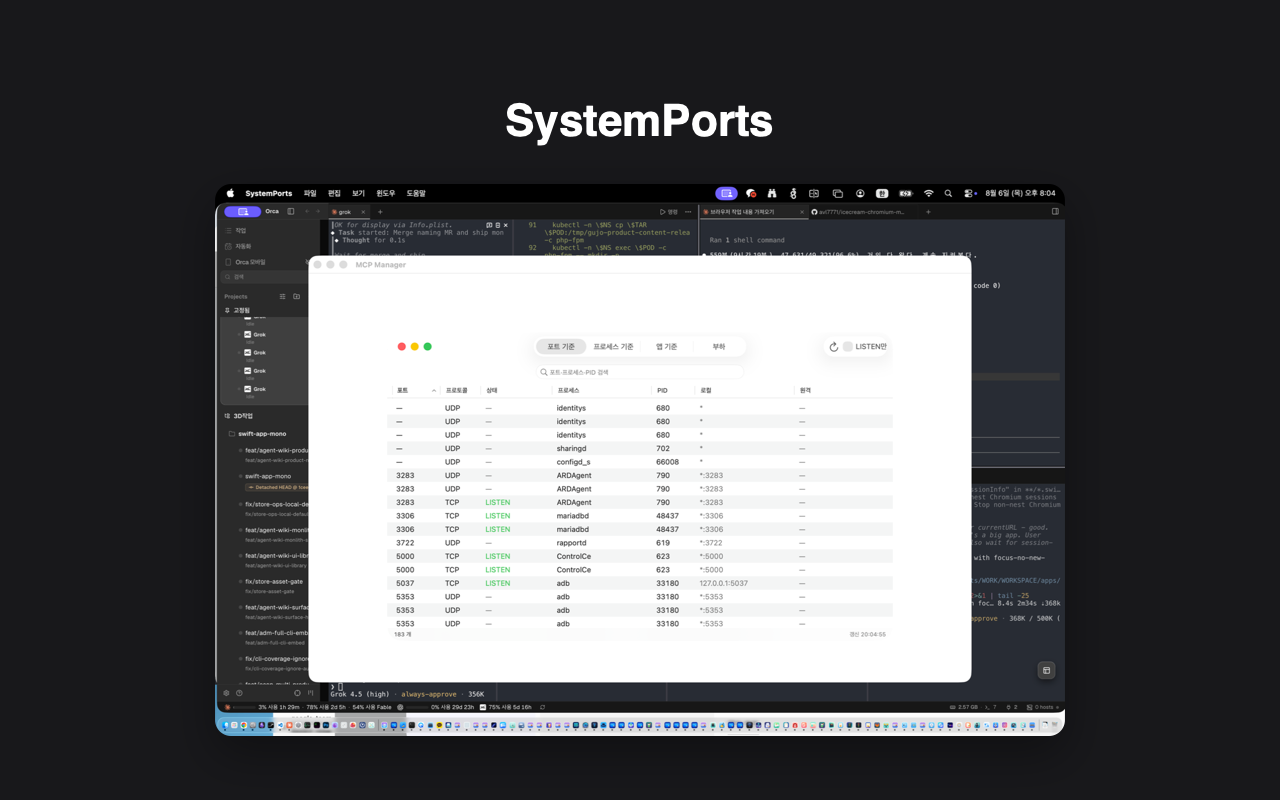Click the 183 개 count in footer

pyautogui.click(x=402, y=634)
